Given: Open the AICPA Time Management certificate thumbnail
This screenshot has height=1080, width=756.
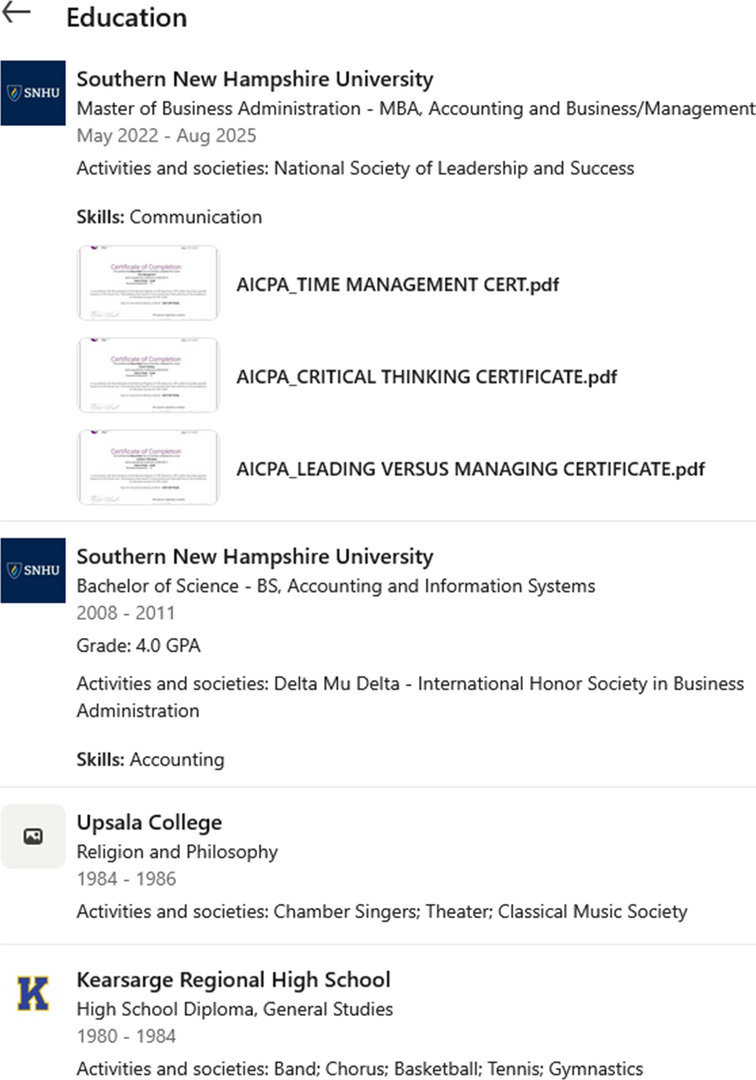Looking at the screenshot, I should (x=148, y=284).
